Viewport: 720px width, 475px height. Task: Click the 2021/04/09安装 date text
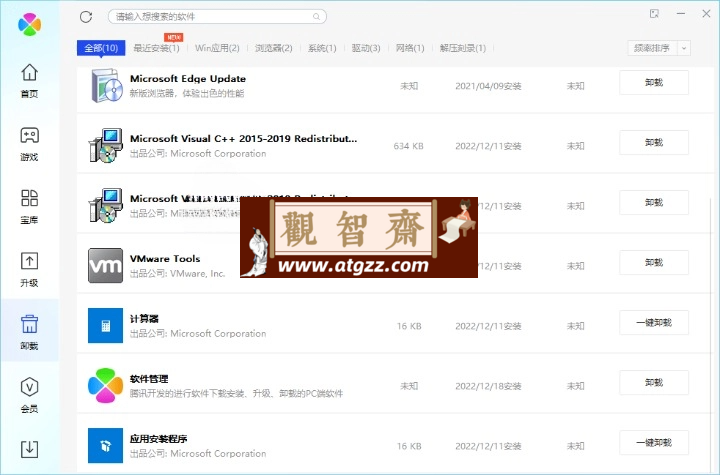click(x=488, y=86)
